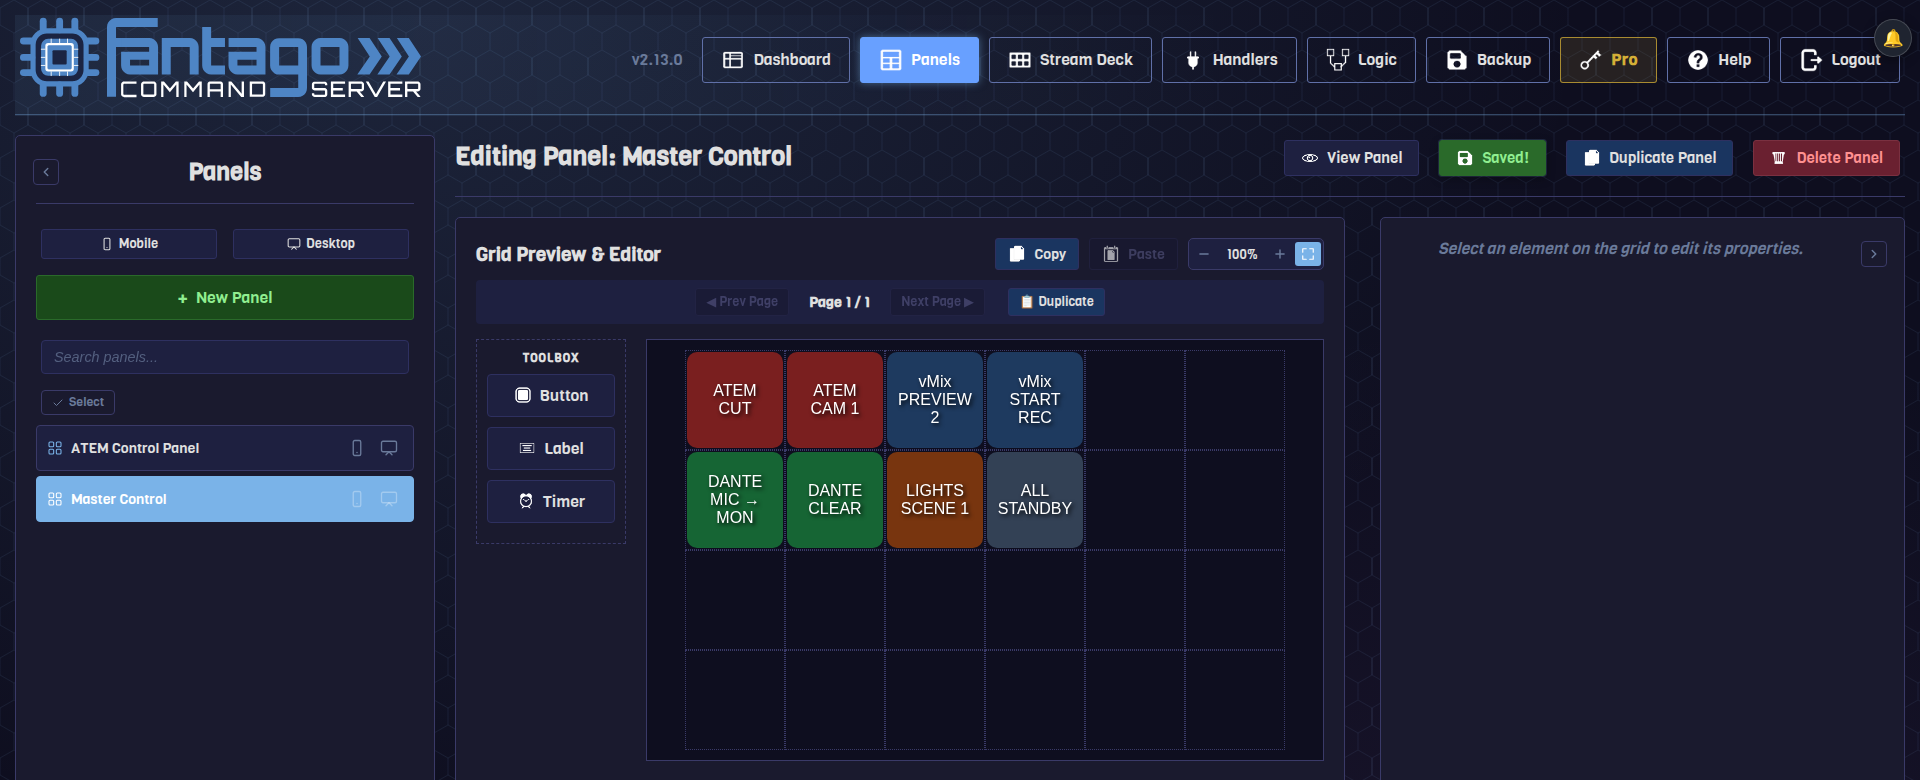Filter panels by Desktop
1920x780 pixels.
[321, 244]
